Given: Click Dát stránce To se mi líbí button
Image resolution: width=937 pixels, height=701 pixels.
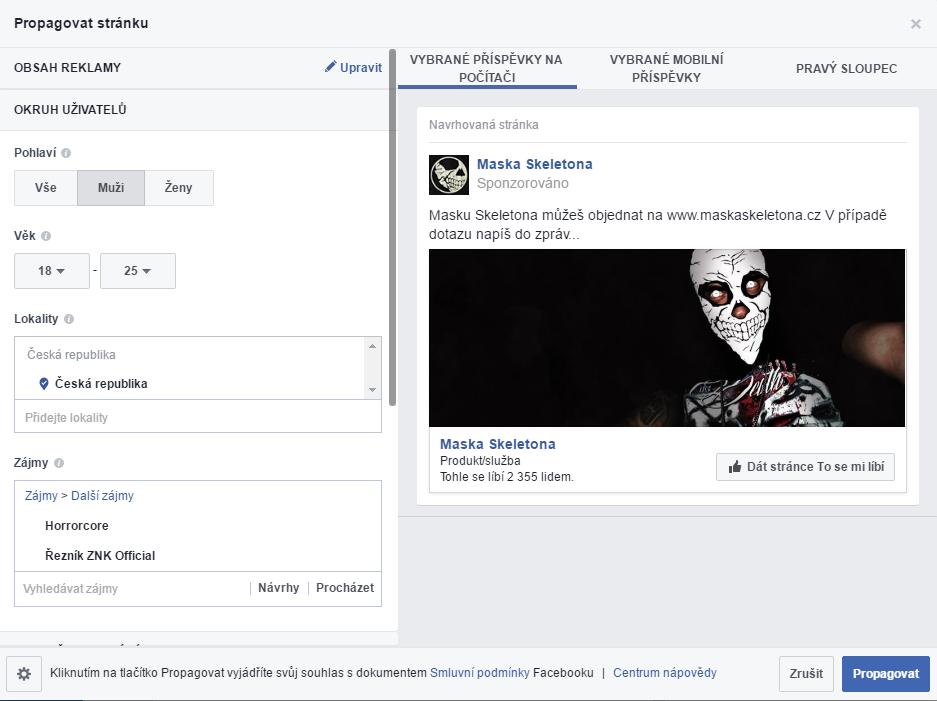Looking at the screenshot, I should 805,467.
